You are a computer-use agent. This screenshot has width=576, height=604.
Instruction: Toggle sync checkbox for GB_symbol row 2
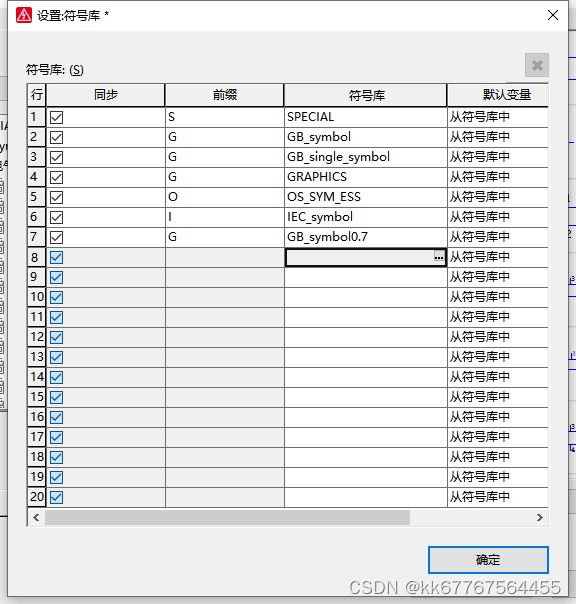click(57, 137)
